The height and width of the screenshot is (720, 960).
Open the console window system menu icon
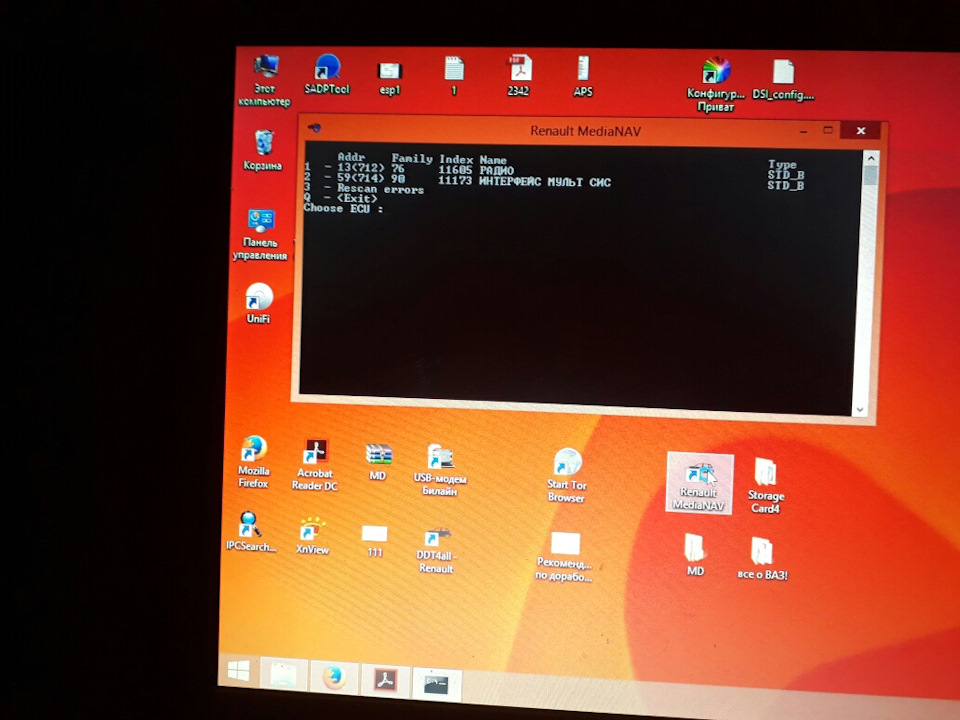tap(314, 128)
